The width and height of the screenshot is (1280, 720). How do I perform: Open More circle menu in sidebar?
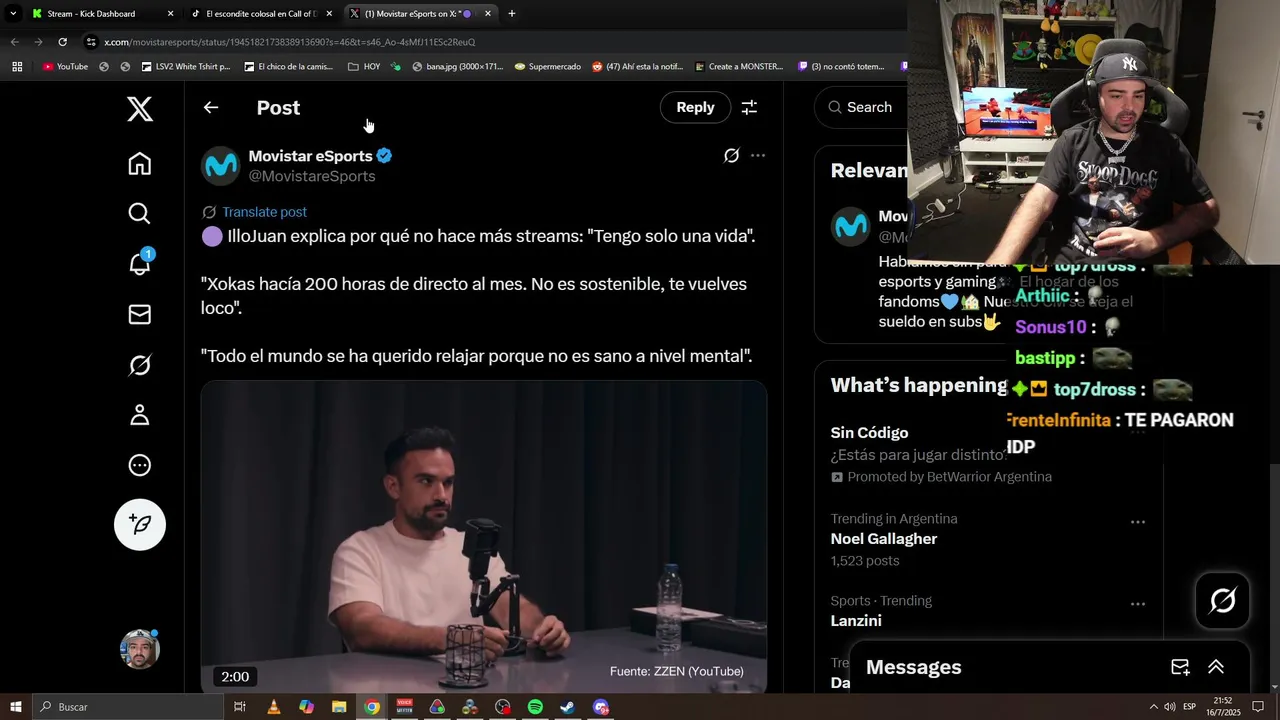140,465
